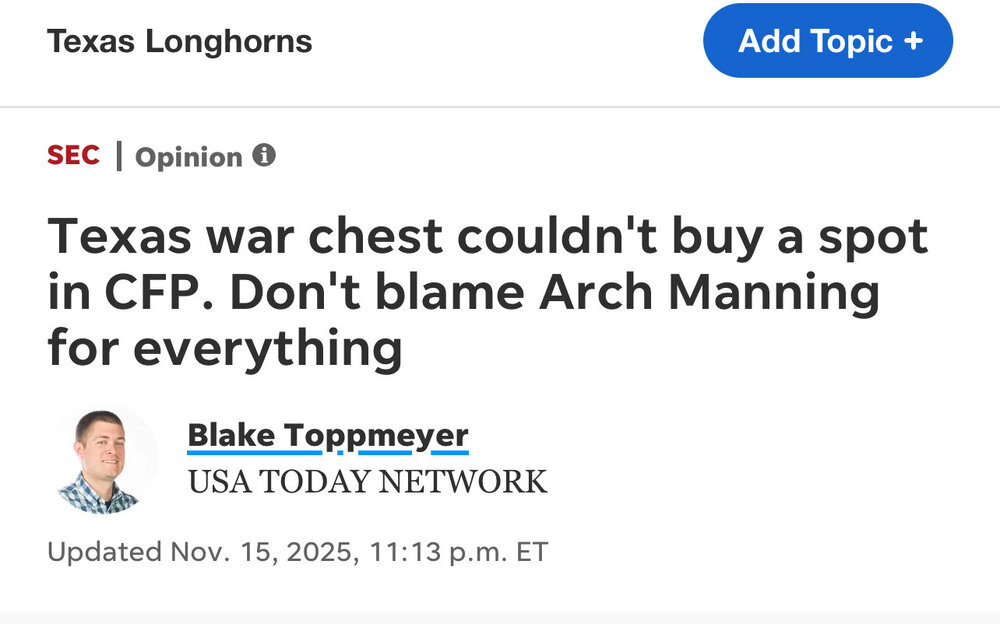Viewport: 1000px width, 624px height.
Task: Click the surname "Toppmeyer" in the byline
Action: (375, 436)
